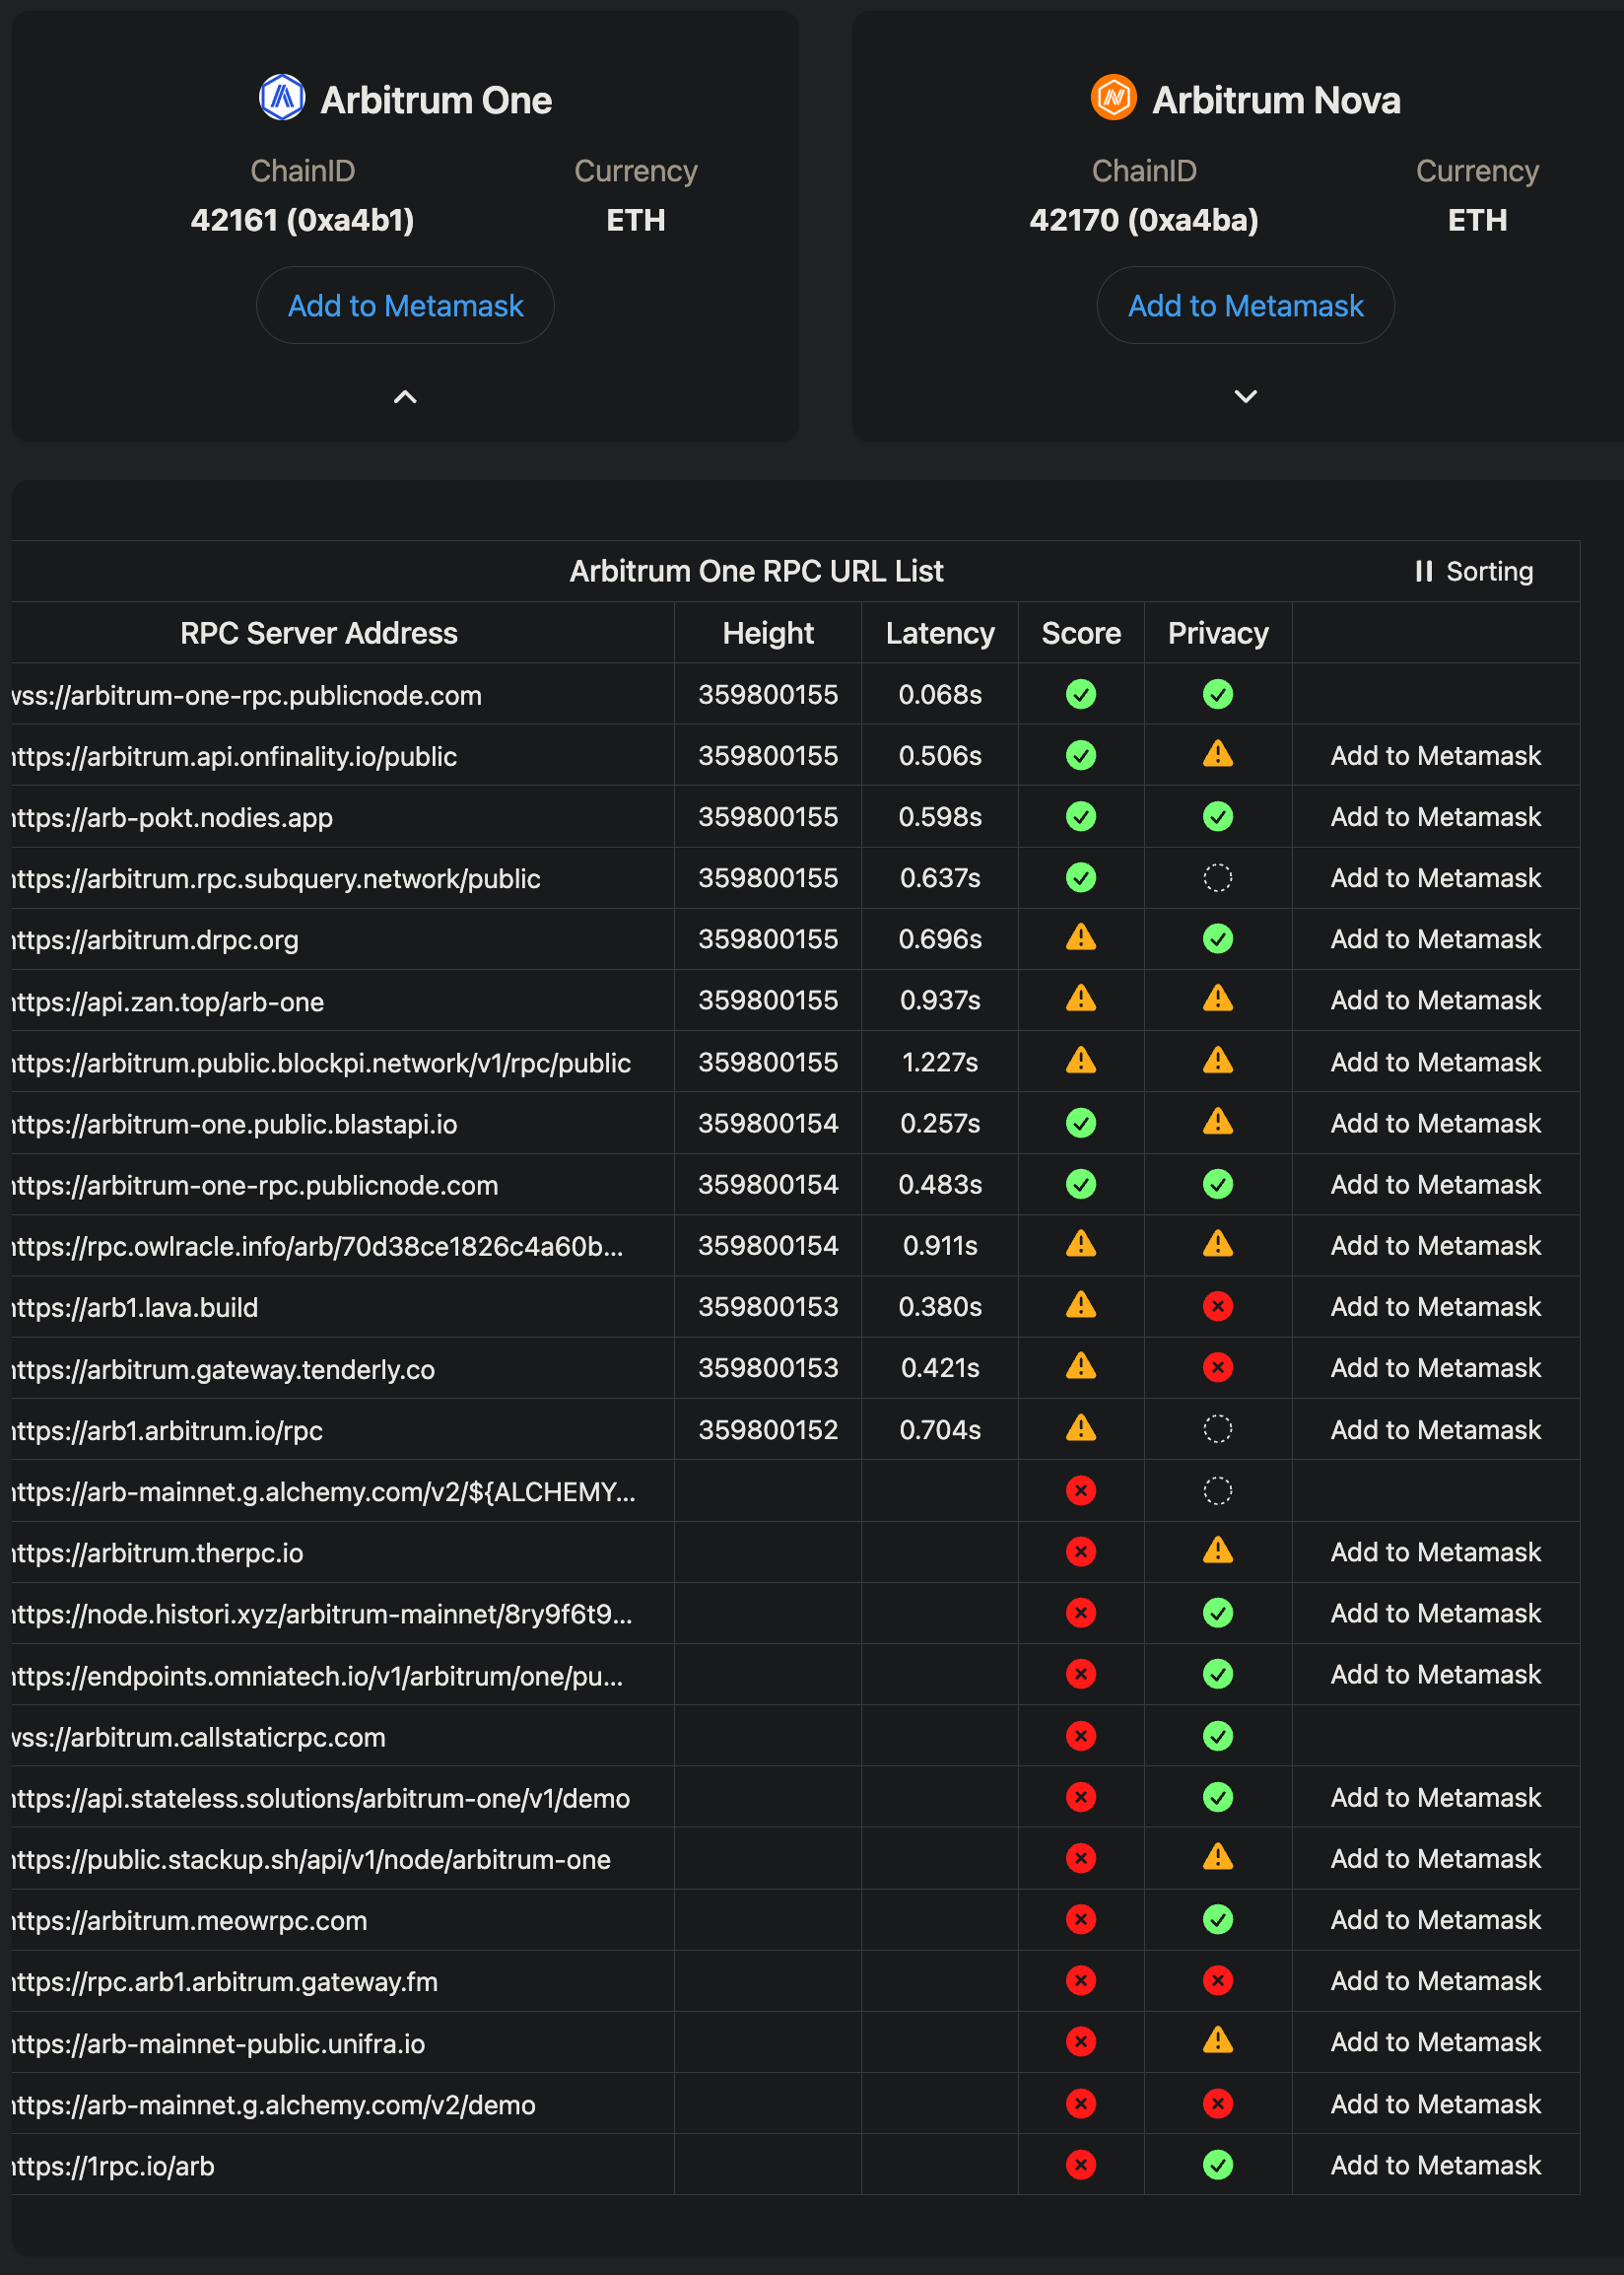Click the Arbitrum Nova logo icon
This screenshot has width=1624, height=2275.
1113,98
